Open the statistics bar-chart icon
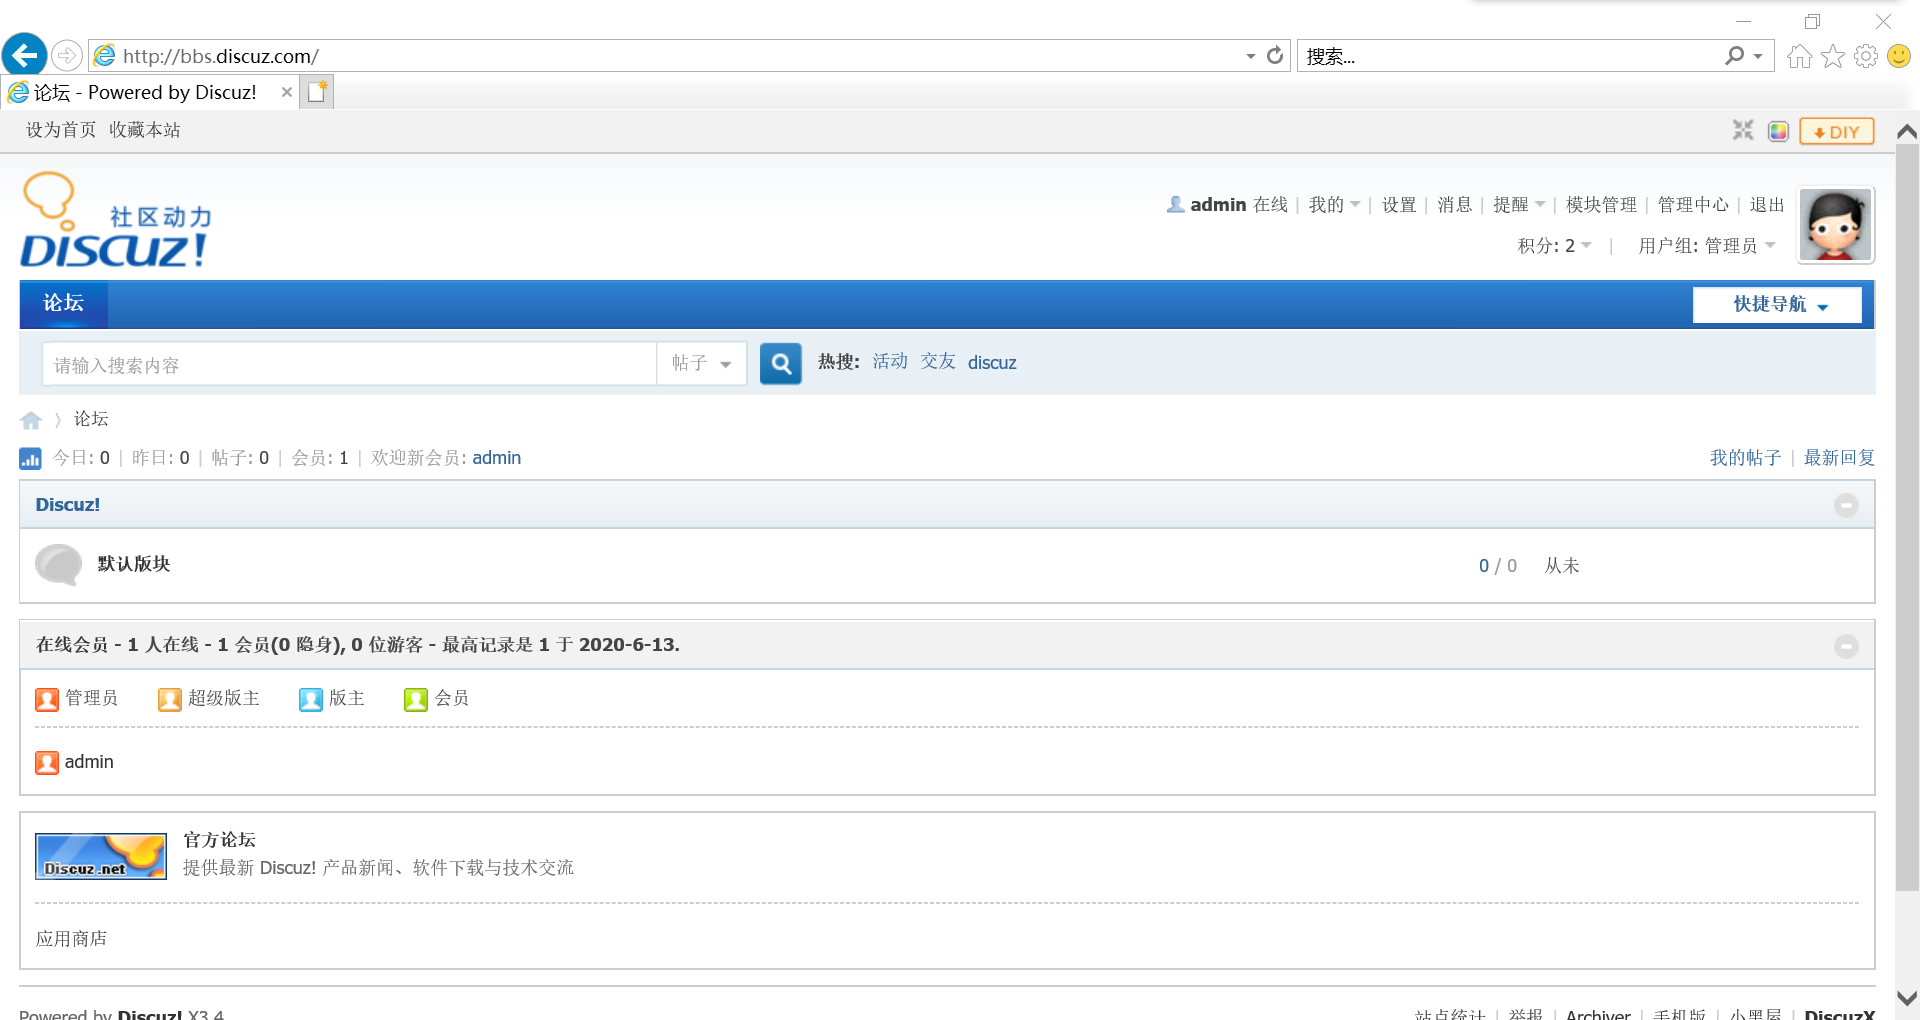Screen dimensions: 1920x1020 30,458
